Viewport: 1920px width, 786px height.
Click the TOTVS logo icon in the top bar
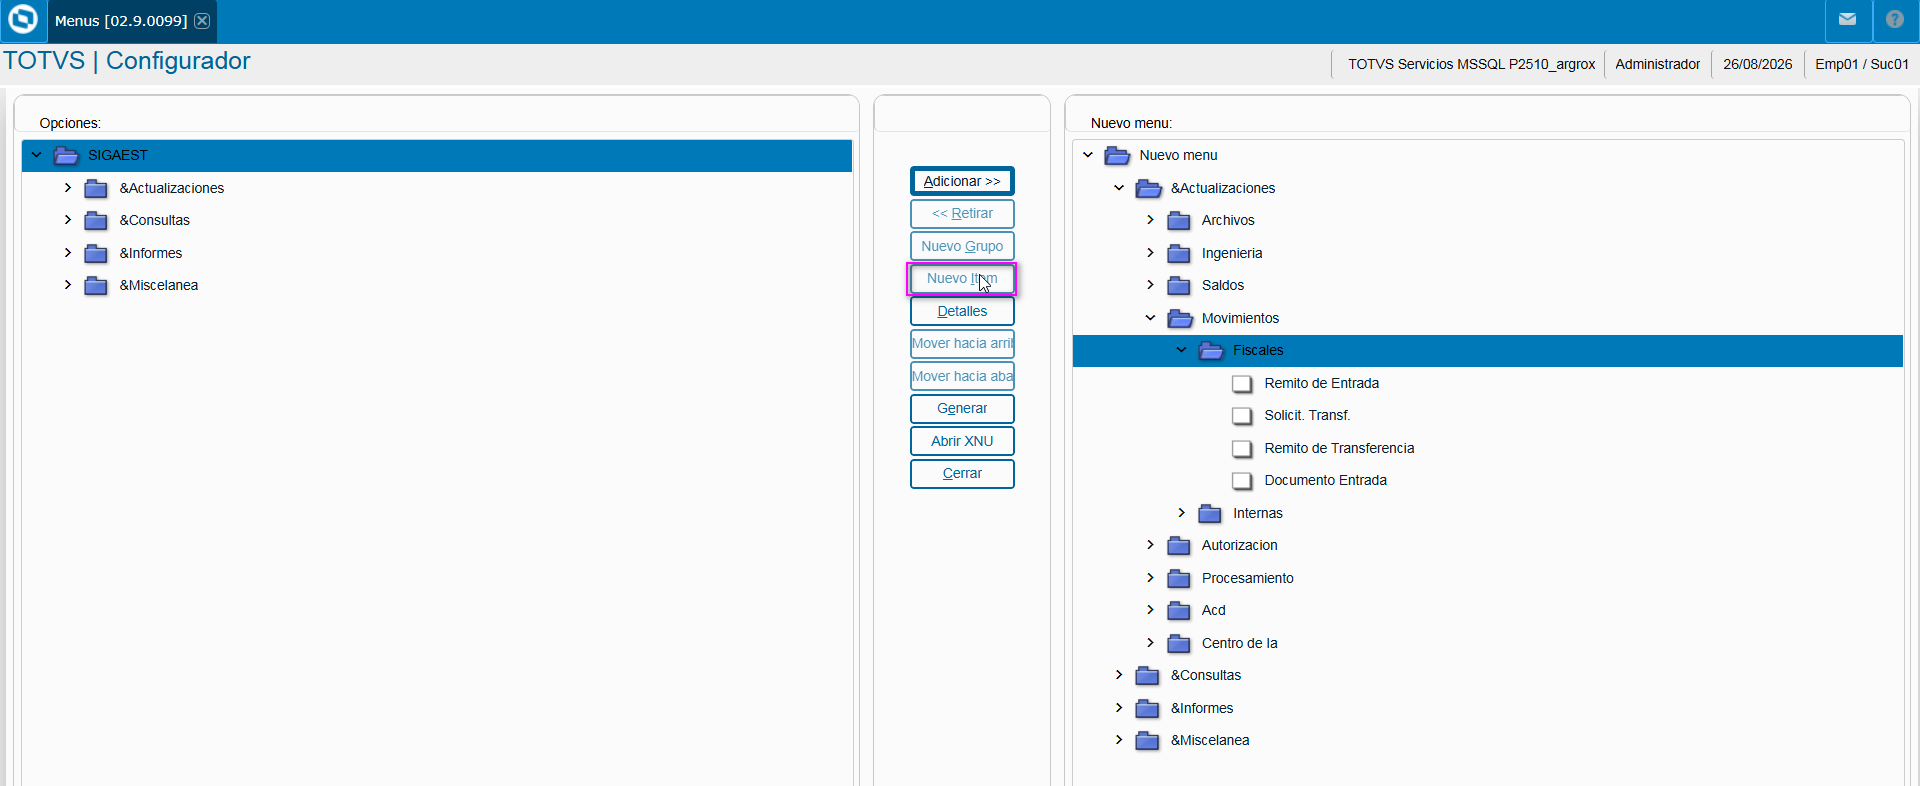tap(22, 20)
